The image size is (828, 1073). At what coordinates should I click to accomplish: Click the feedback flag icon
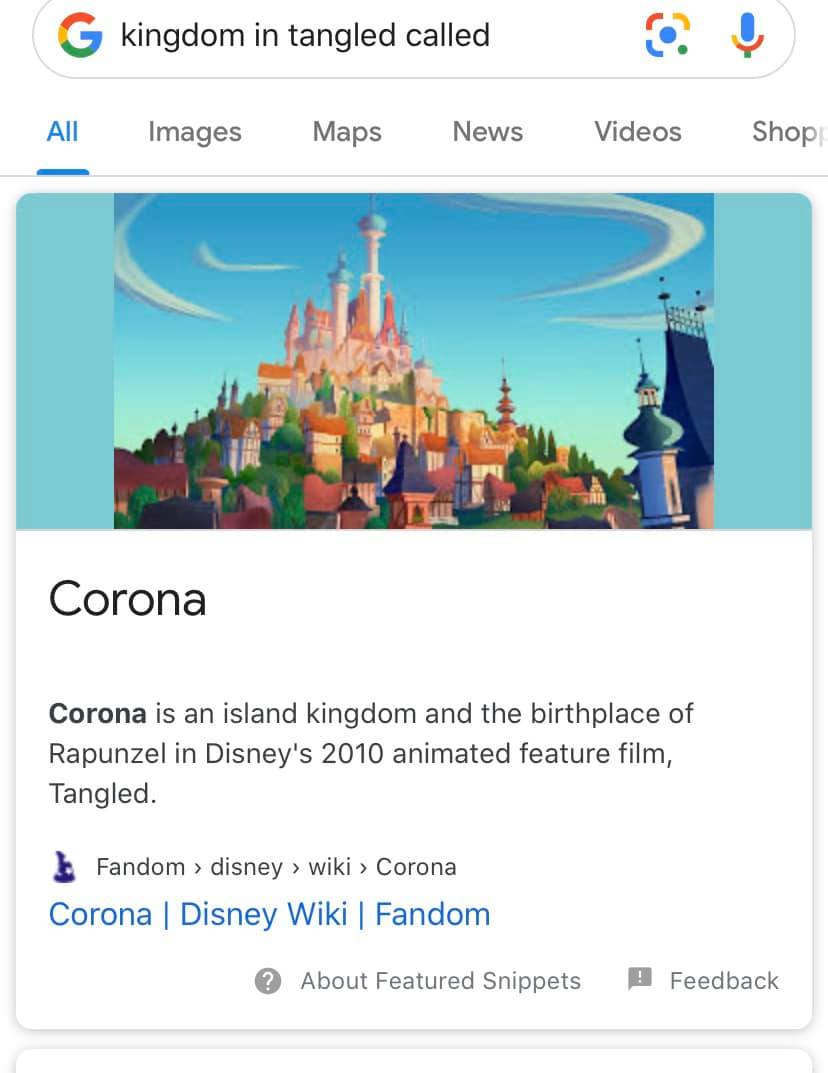tap(640, 979)
